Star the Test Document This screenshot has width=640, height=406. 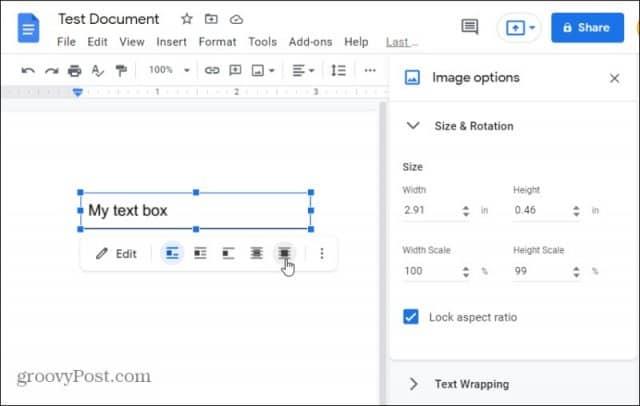click(x=187, y=19)
